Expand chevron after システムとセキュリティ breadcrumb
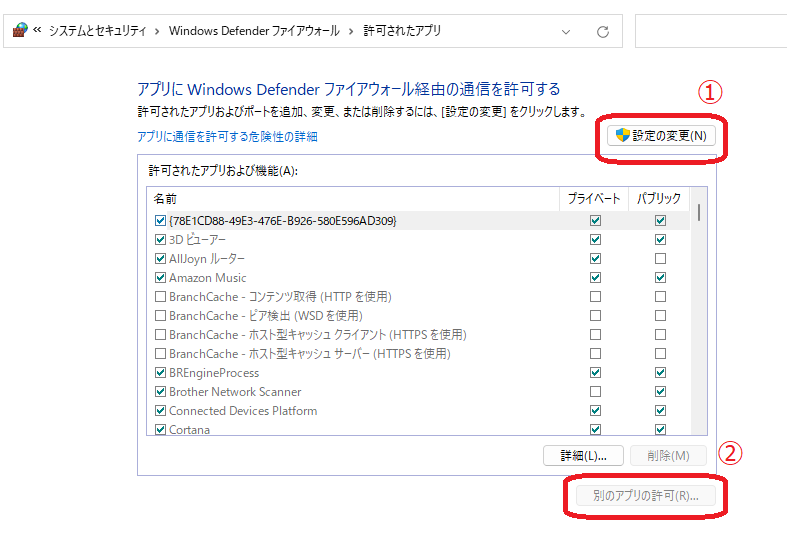Viewport: 787px width, 557px height. (x=157, y=31)
